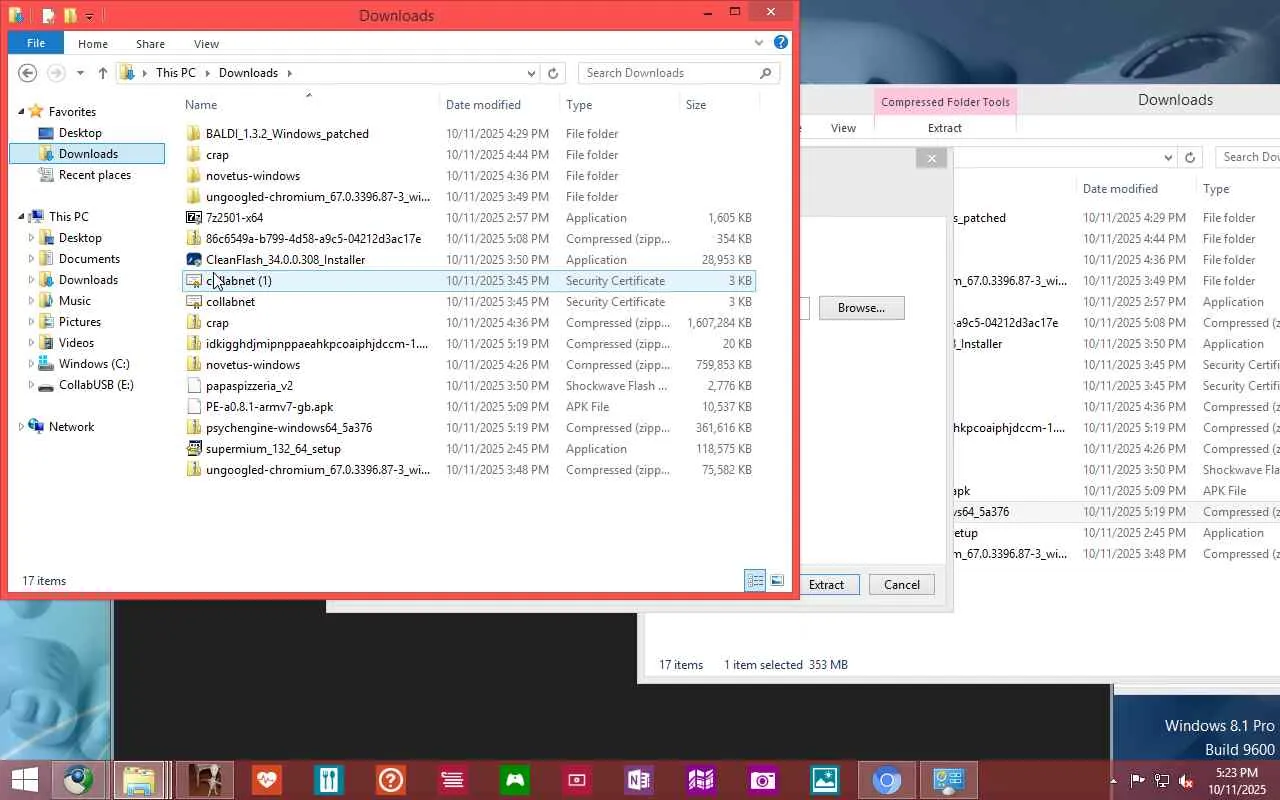Expand the ribbon using the chevron
This screenshot has height=800, width=1280.
[761, 43]
